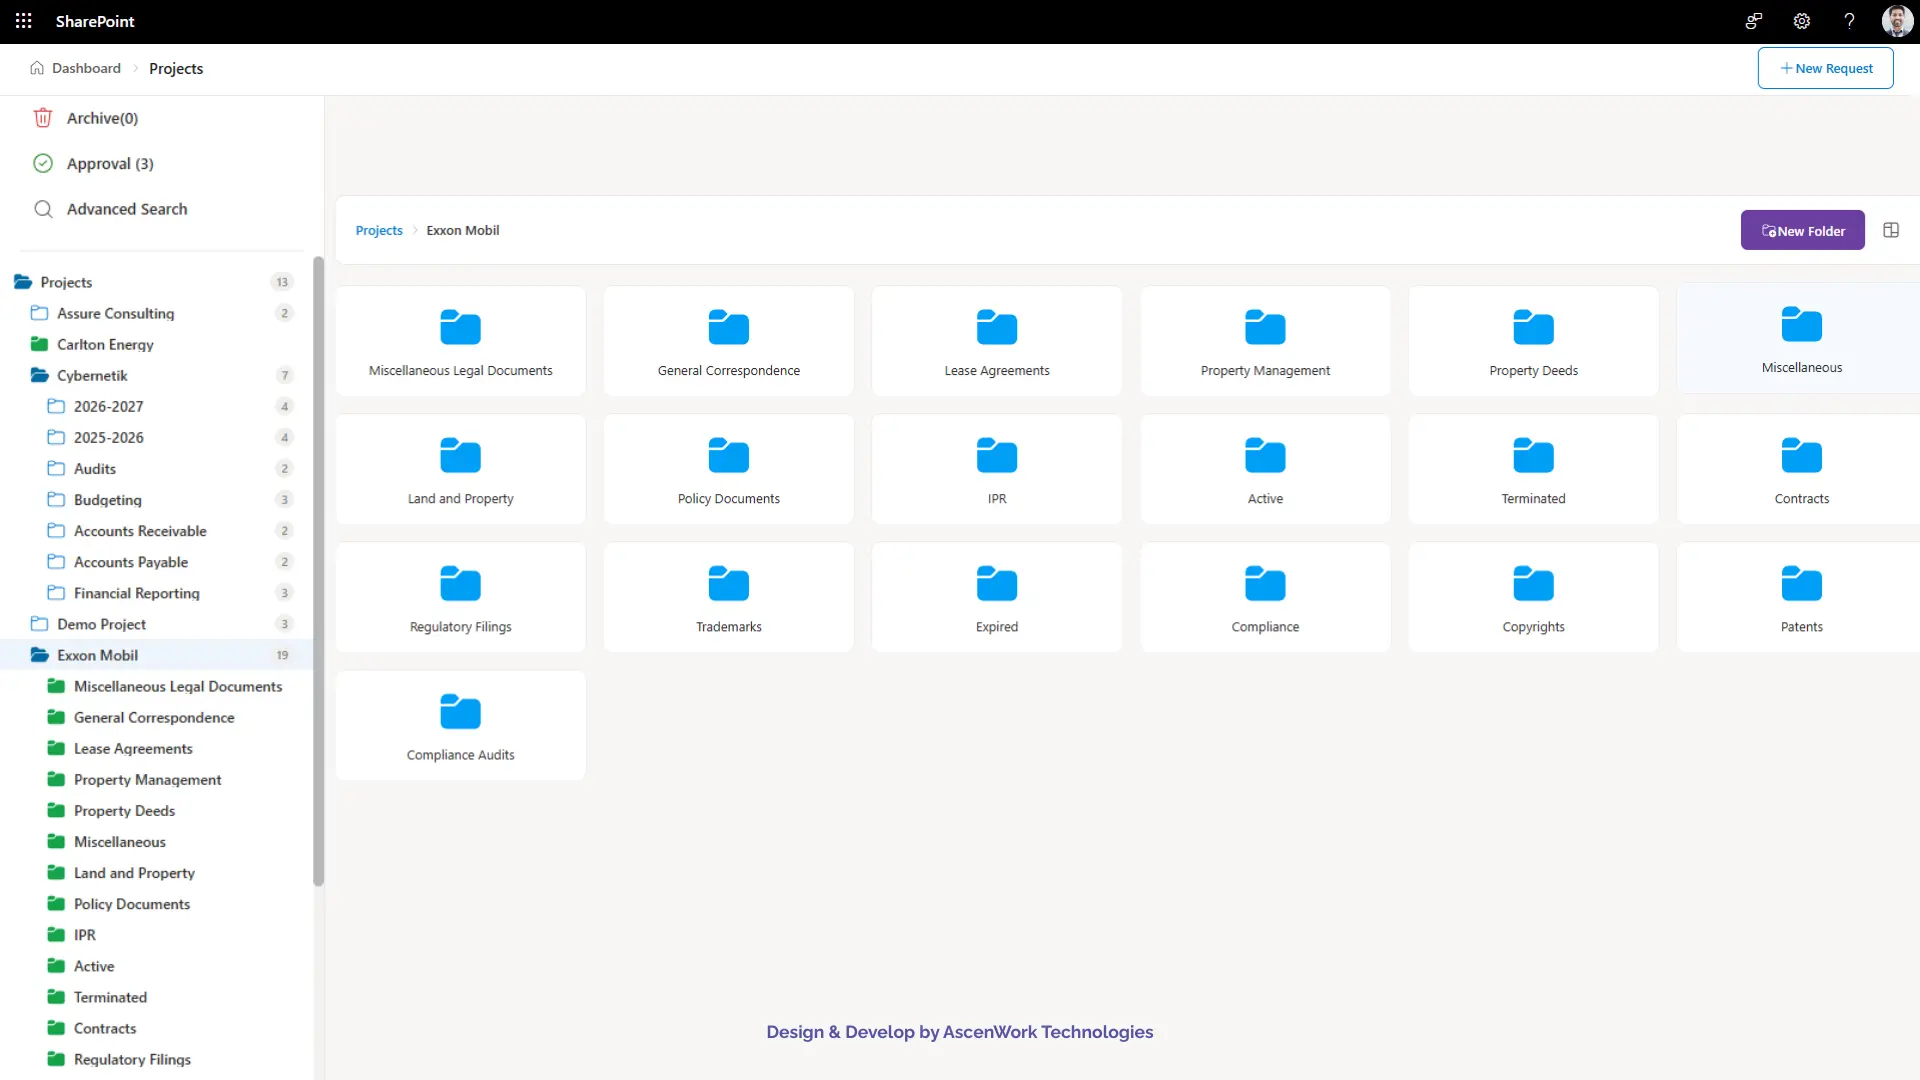Open the General Correspondence folder card icon
The image size is (1920, 1080).
click(x=728, y=327)
